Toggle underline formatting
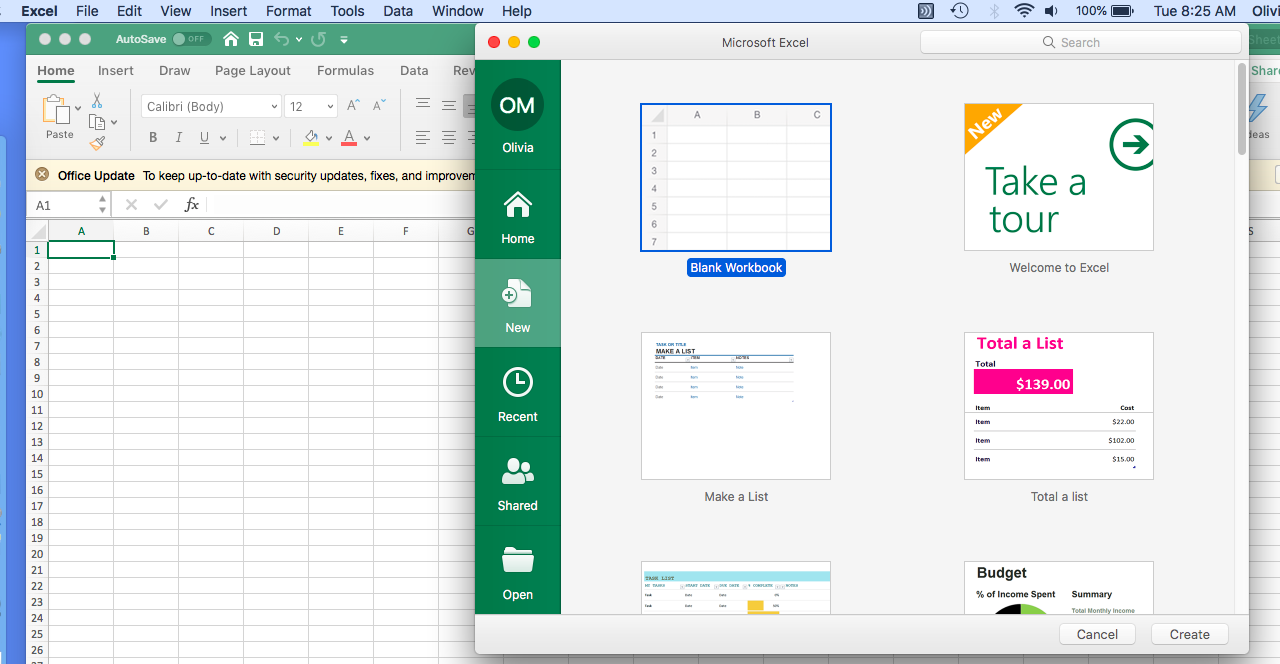Viewport: 1280px width, 664px height. point(205,138)
